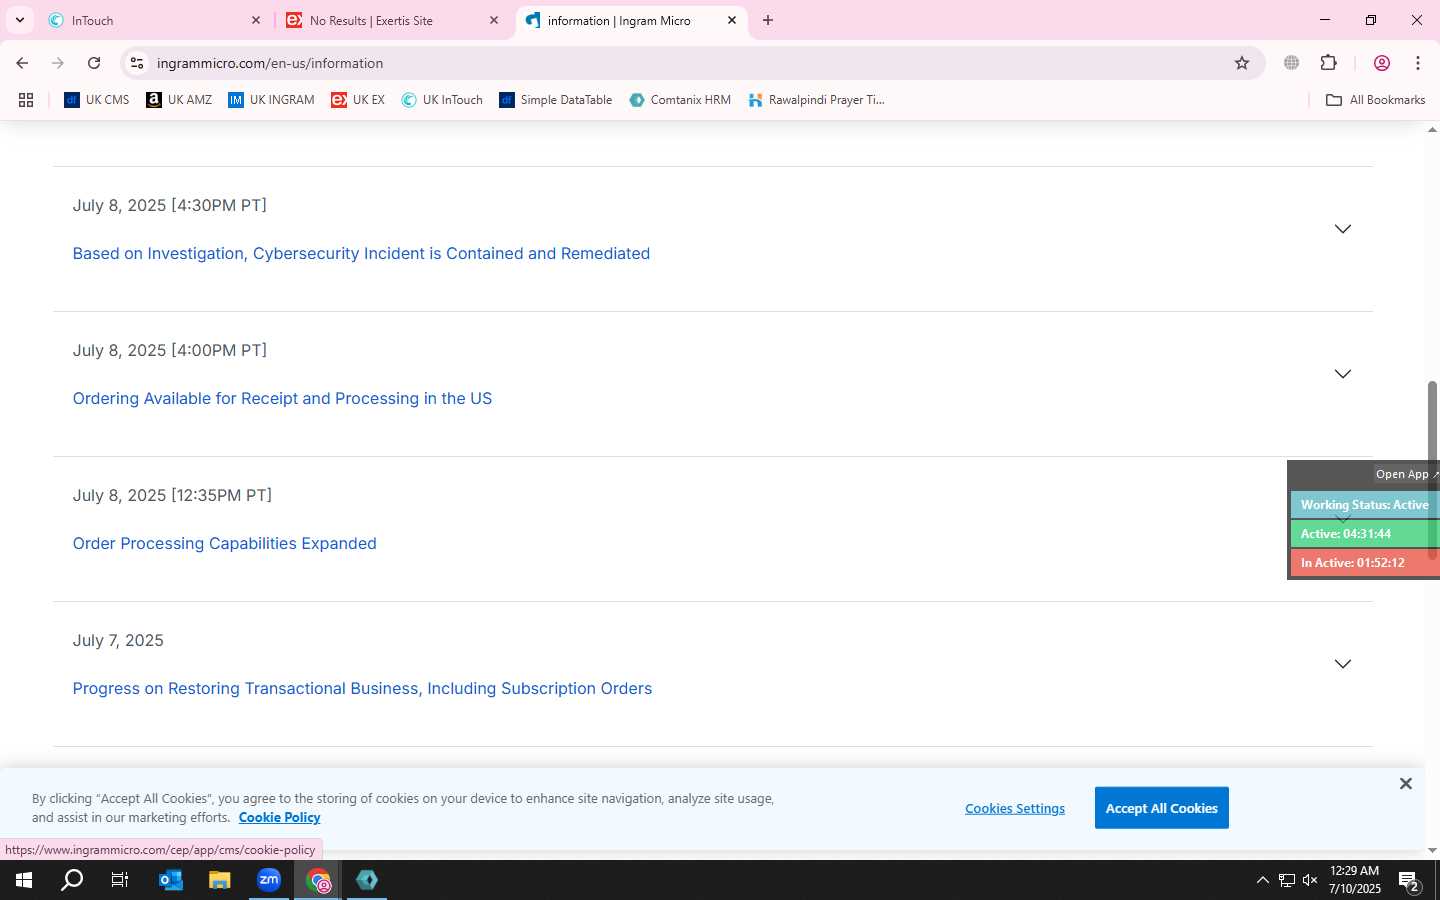Click the Open App overlay button

(x=1405, y=474)
